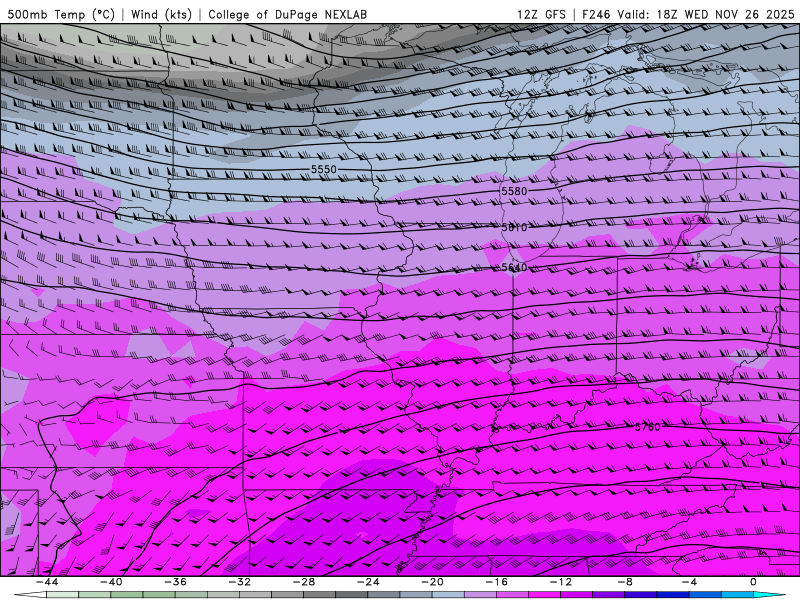
Task: Click the -40 colorbar tick label
Action: (111, 582)
